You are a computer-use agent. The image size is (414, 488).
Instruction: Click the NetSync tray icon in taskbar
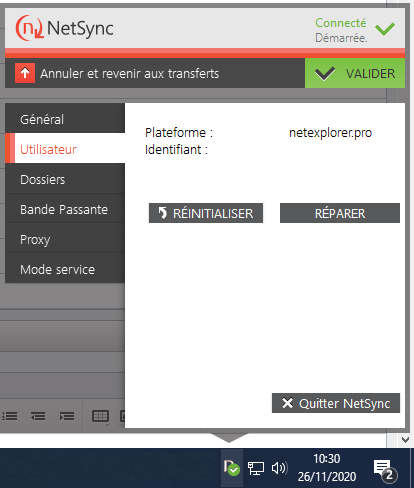(232, 468)
